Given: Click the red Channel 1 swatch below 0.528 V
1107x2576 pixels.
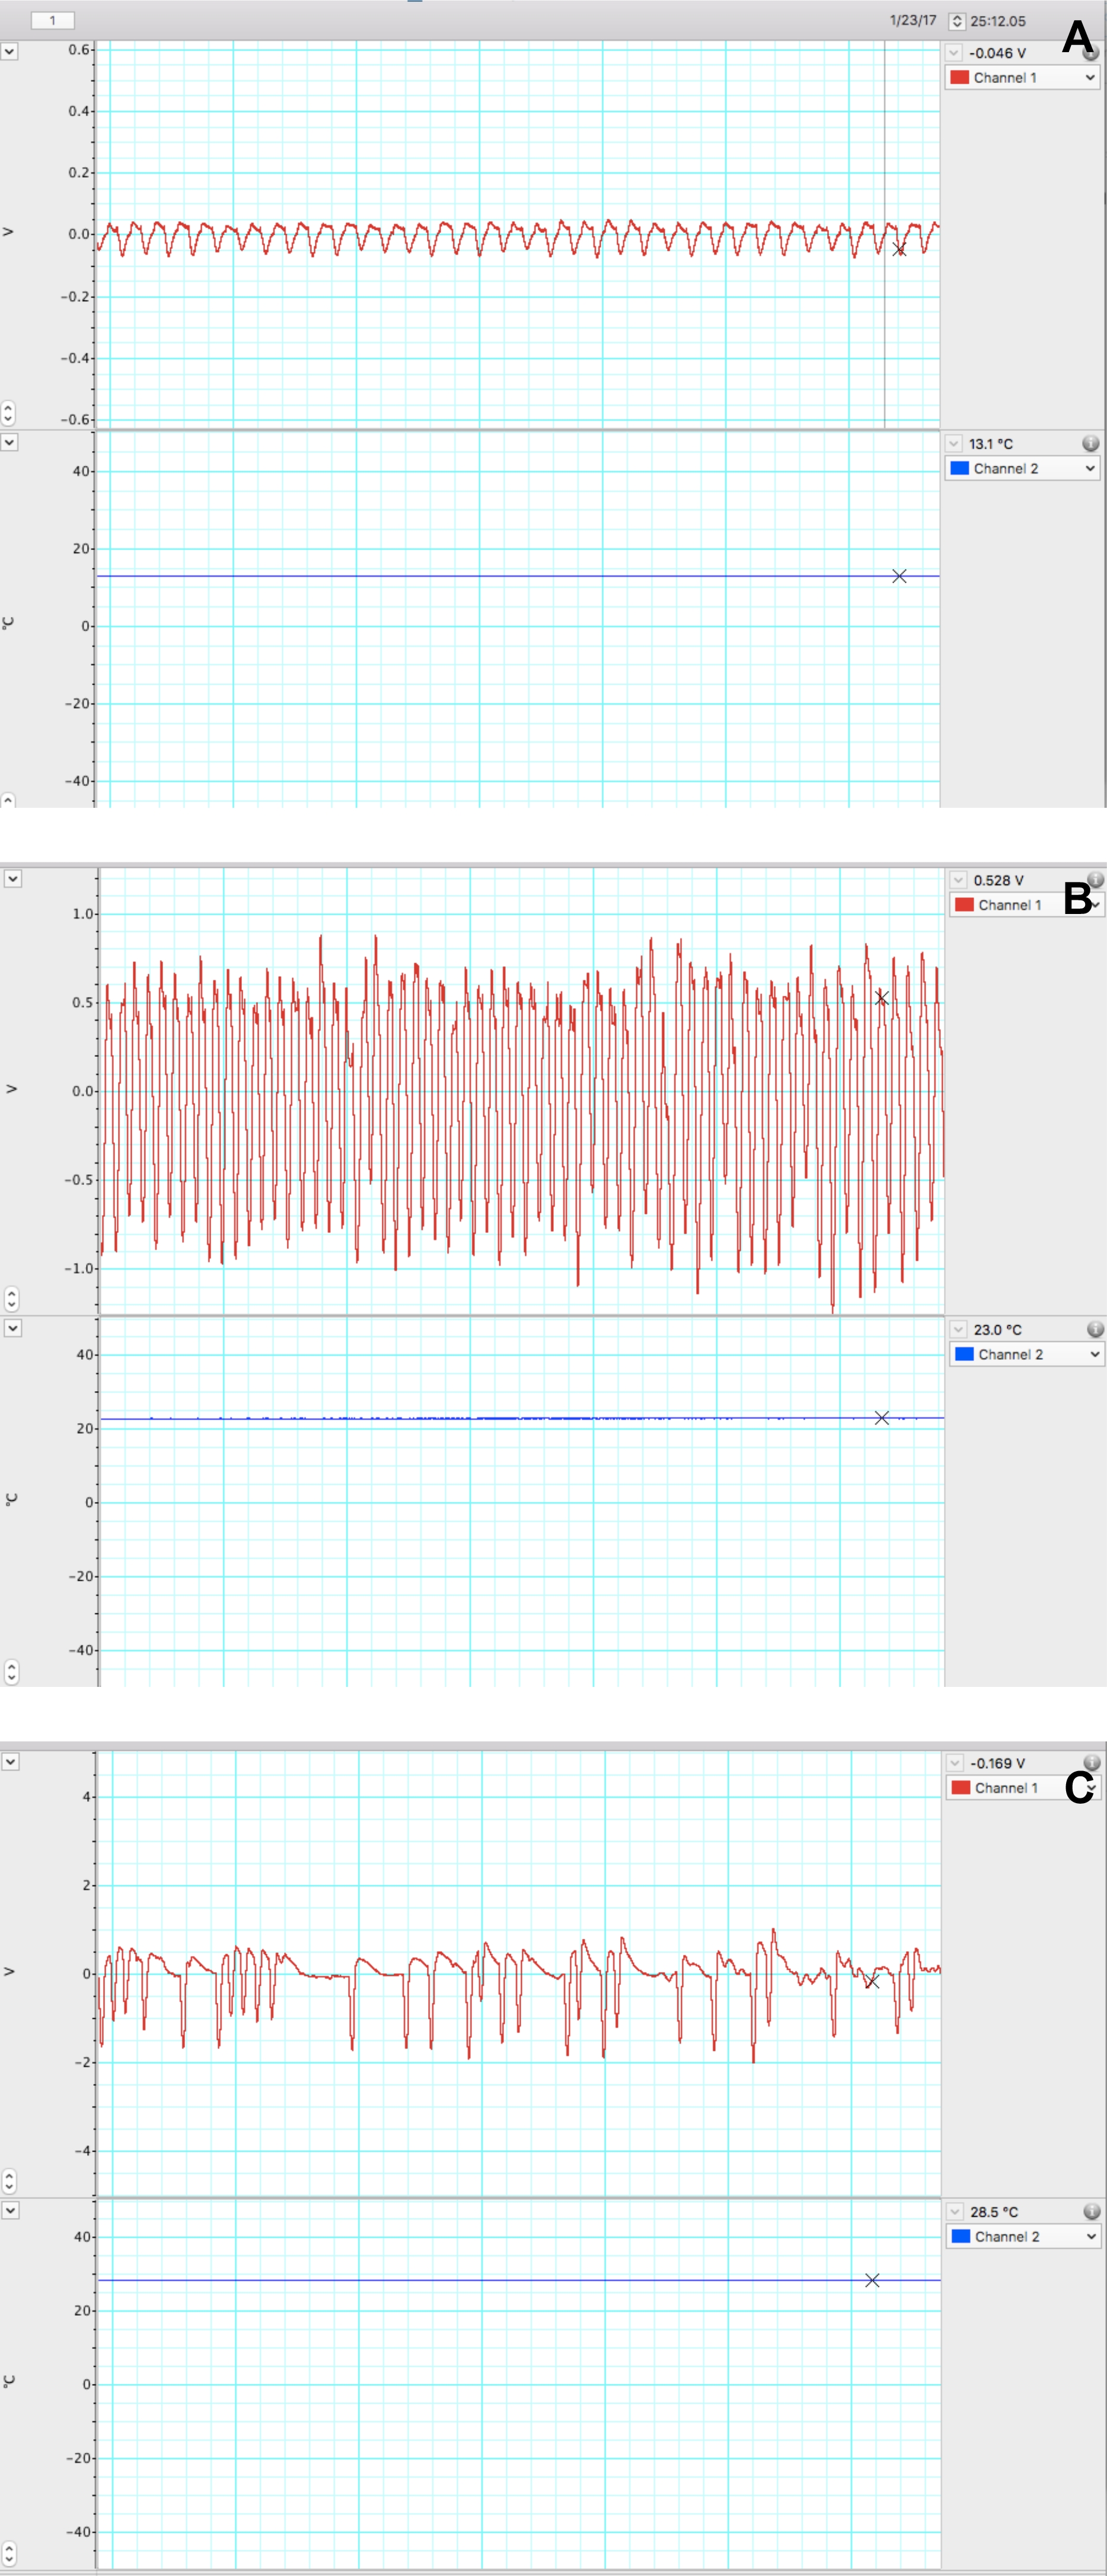Looking at the screenshot, I should click(964, 905).
